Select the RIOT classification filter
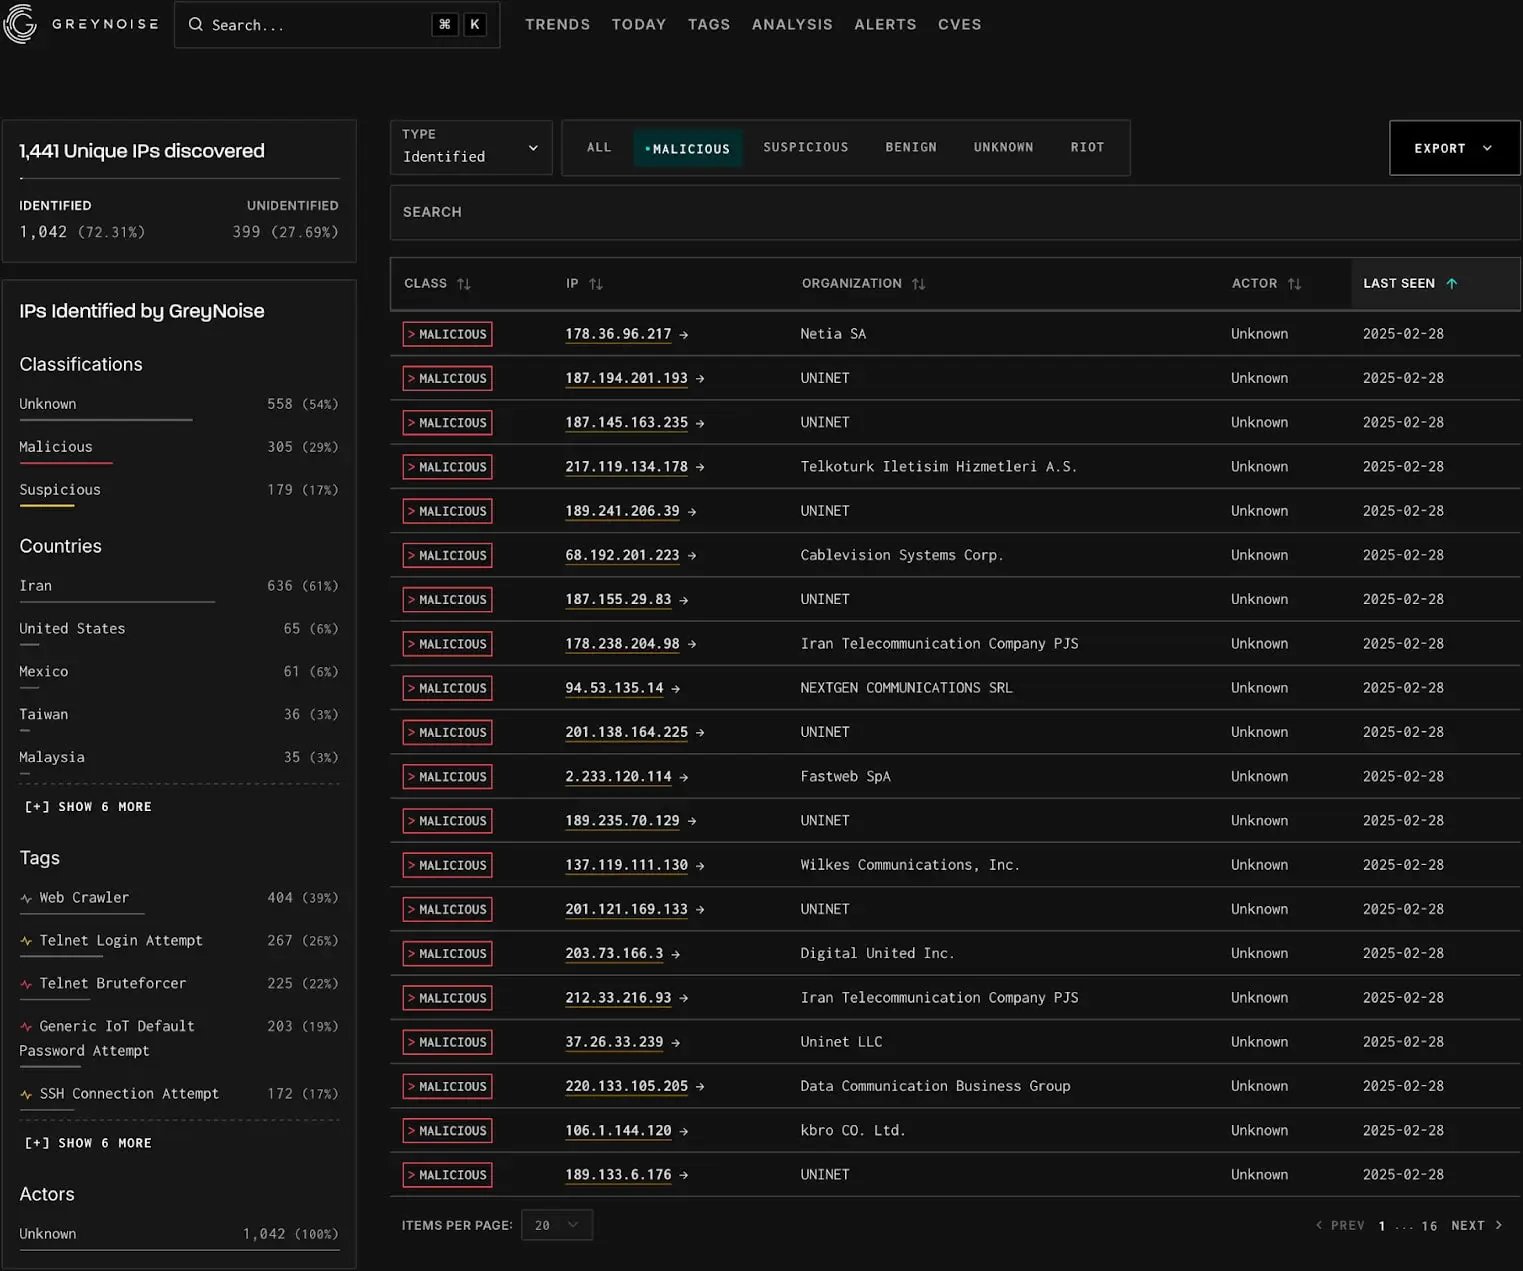 click(x=1088, y=147)
